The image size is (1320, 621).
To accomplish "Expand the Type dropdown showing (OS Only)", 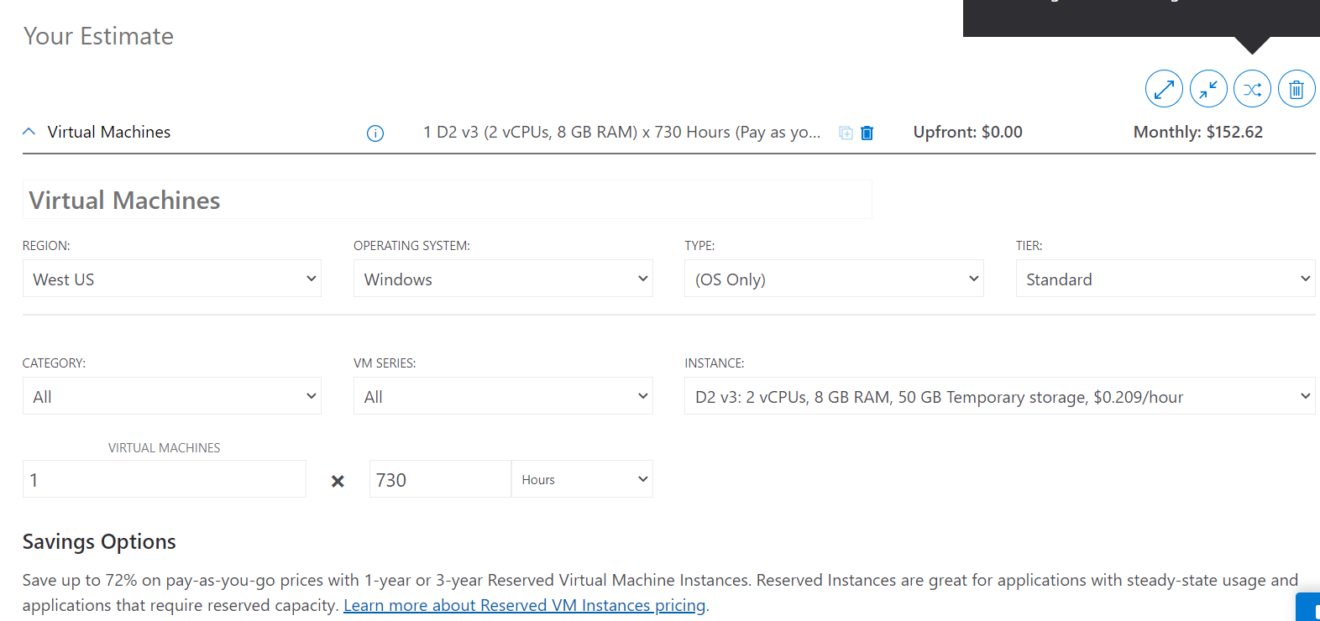I will 833,279.
